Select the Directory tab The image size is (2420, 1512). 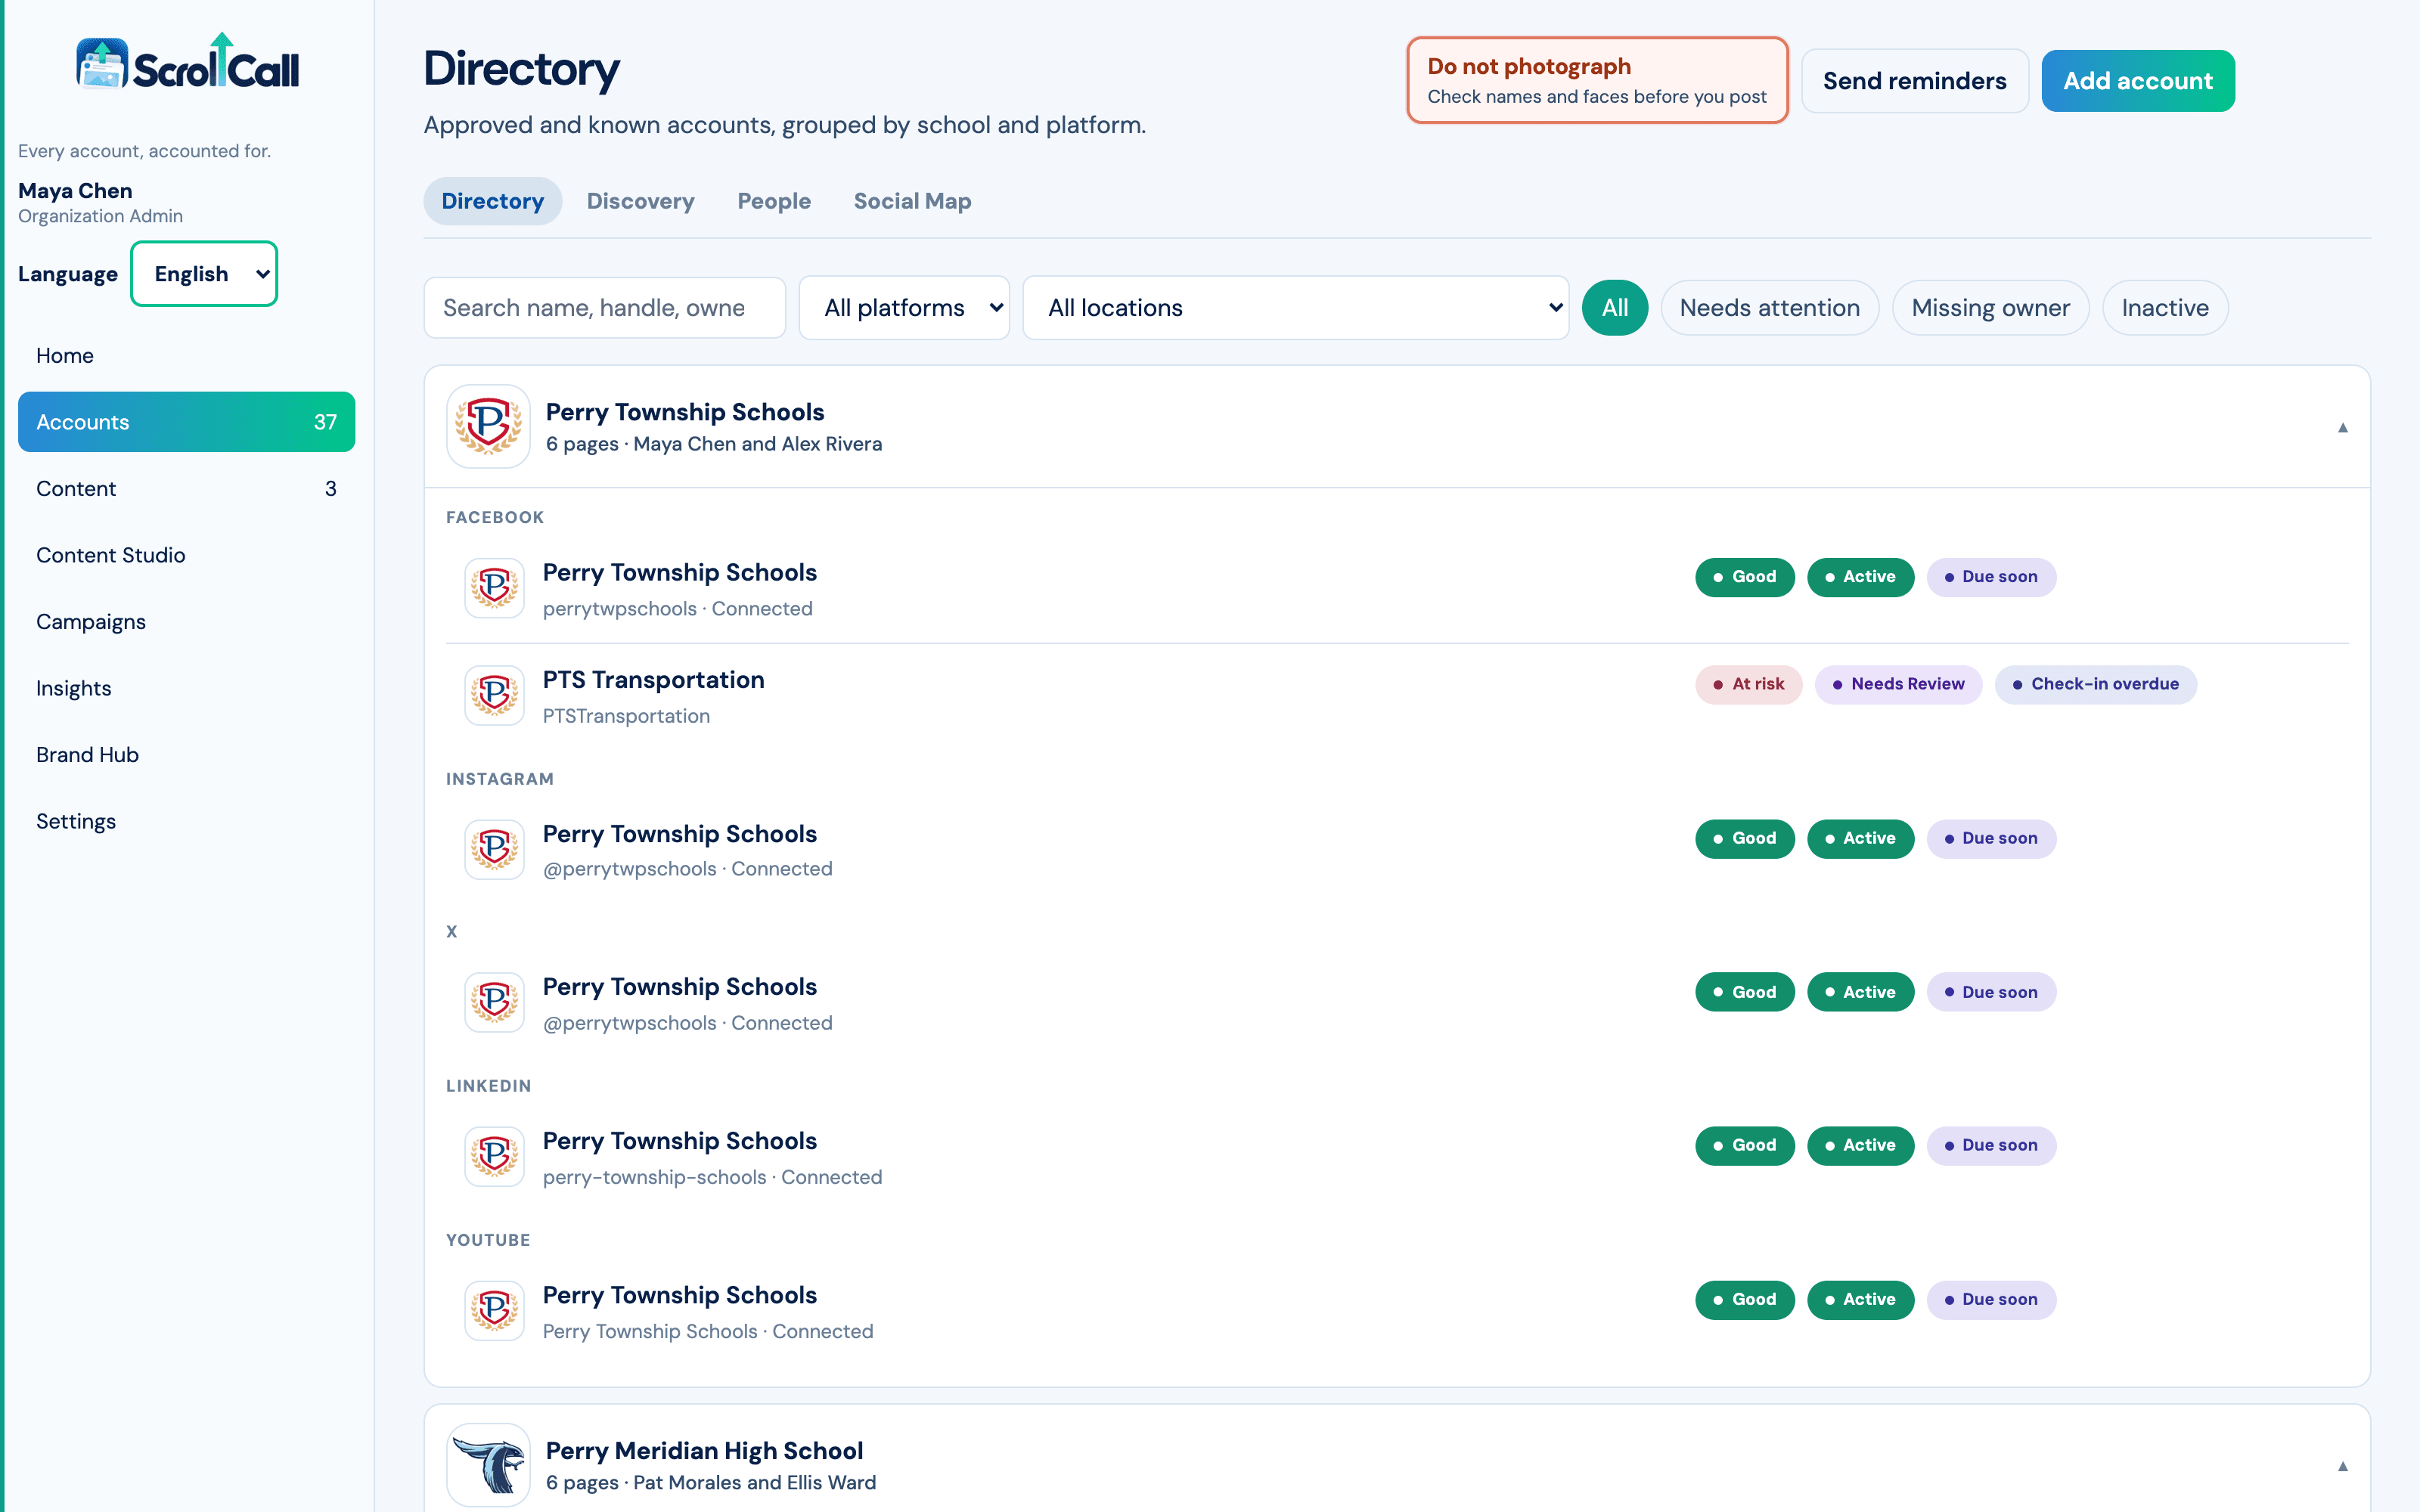coord(493,201)
